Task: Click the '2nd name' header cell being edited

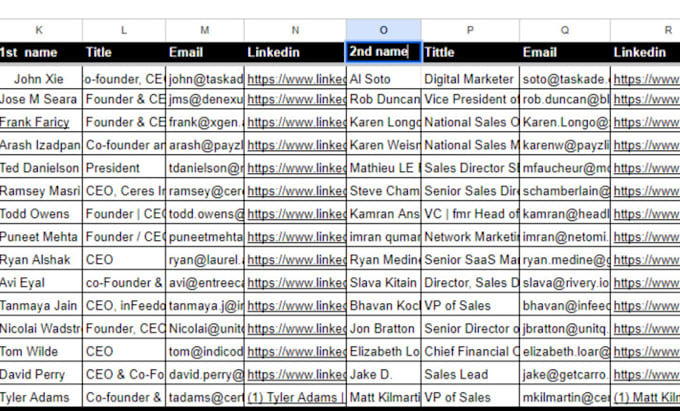Action: pyautogui.click(x=383, y=52)
